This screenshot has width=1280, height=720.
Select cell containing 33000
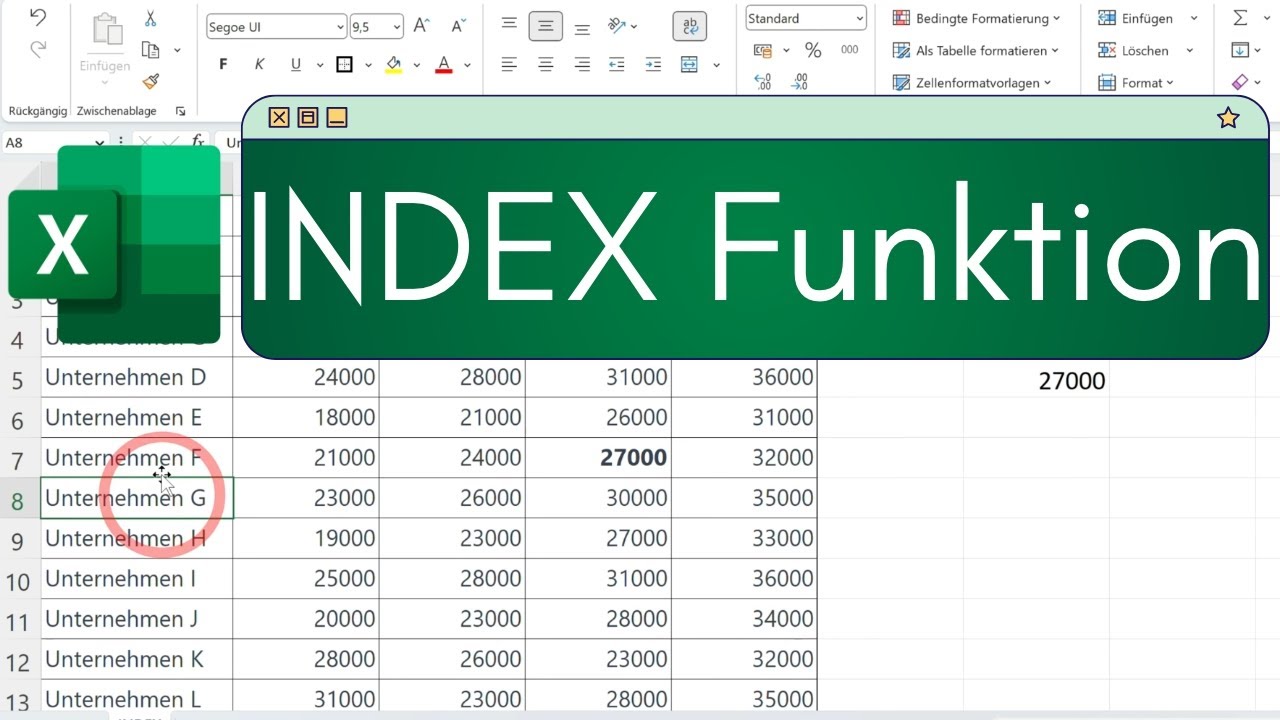coord(745,538)
